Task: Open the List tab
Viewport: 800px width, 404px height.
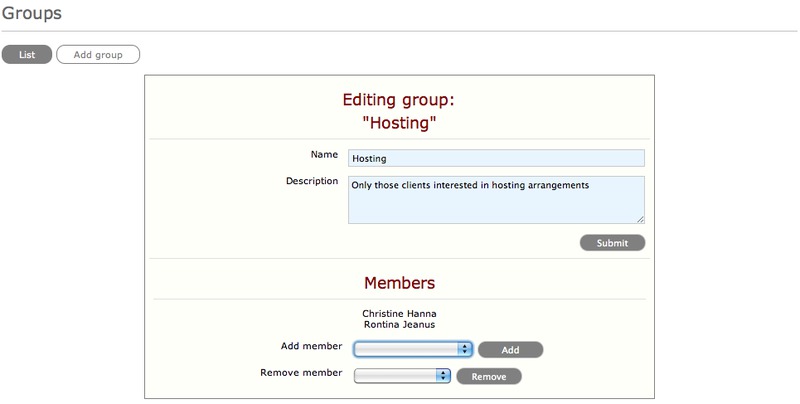Action: click(x=27, y=55)
